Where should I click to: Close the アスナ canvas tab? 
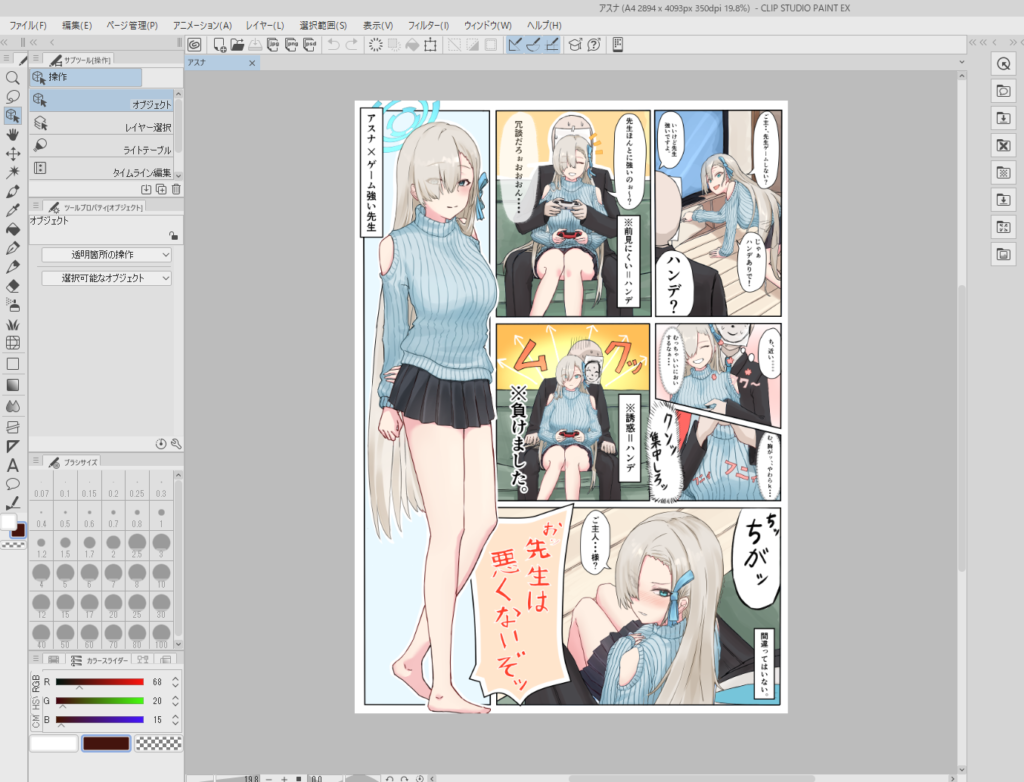click(x=252, y=63)
